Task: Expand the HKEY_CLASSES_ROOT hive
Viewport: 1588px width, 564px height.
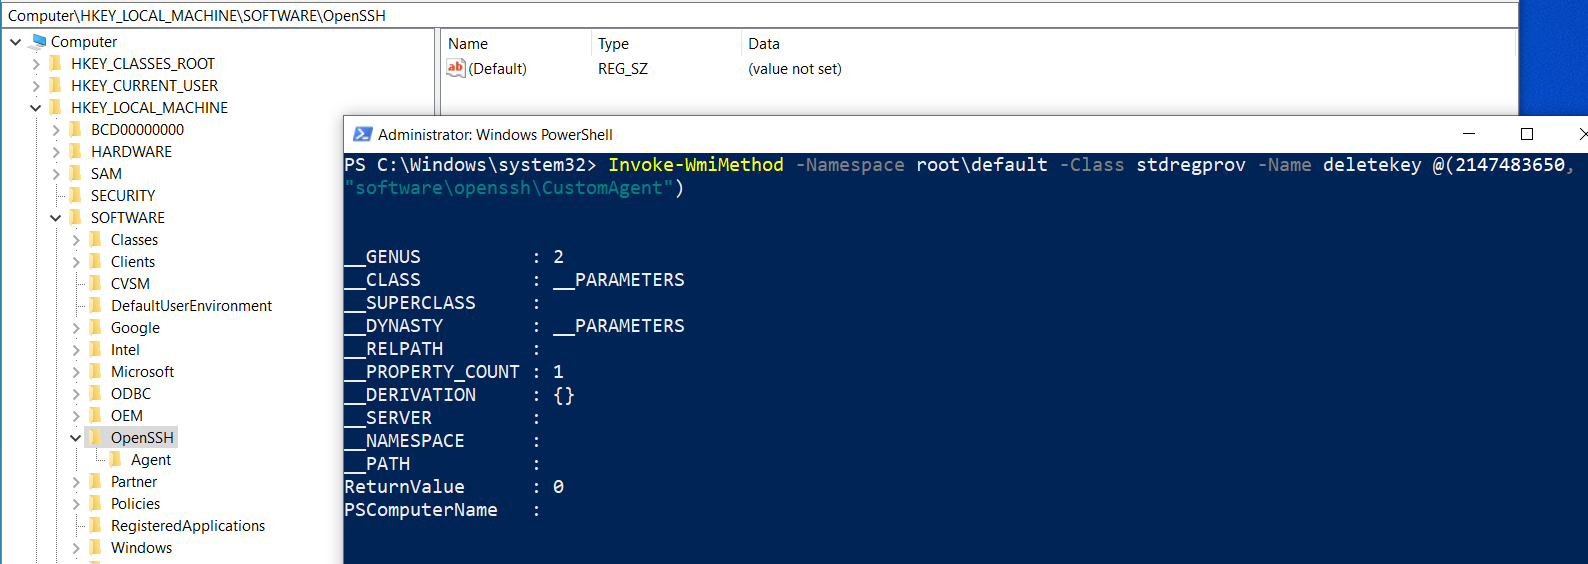Action: pos(36,64)
